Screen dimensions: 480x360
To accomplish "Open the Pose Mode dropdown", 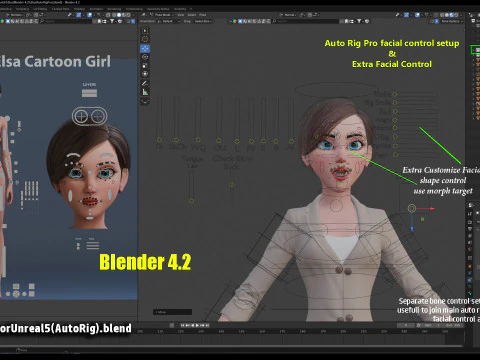I will pos(161,15).
